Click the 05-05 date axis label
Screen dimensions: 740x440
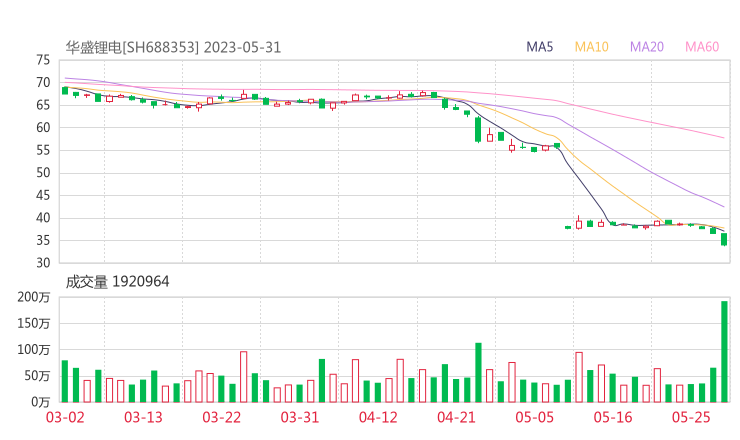(535, 417)
